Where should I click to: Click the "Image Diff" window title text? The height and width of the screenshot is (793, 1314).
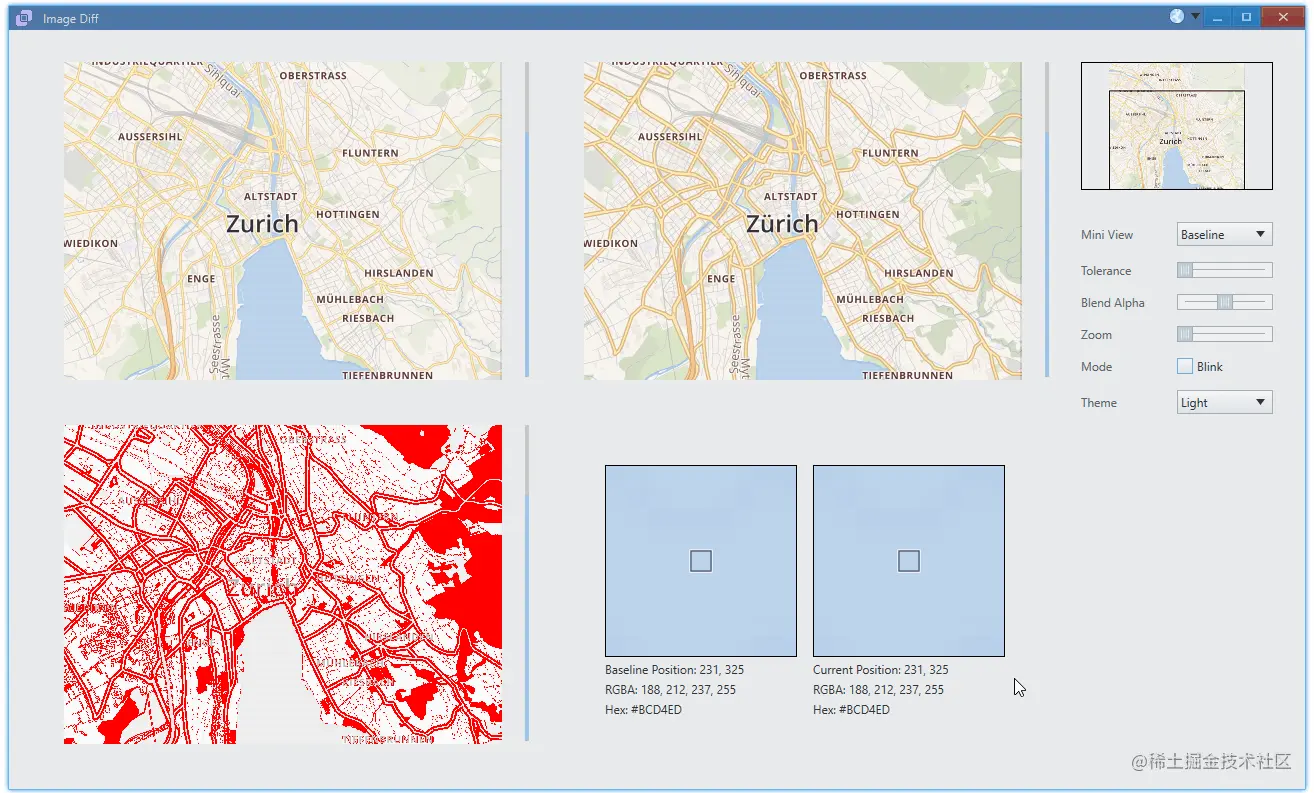click(x=71, y=19)
